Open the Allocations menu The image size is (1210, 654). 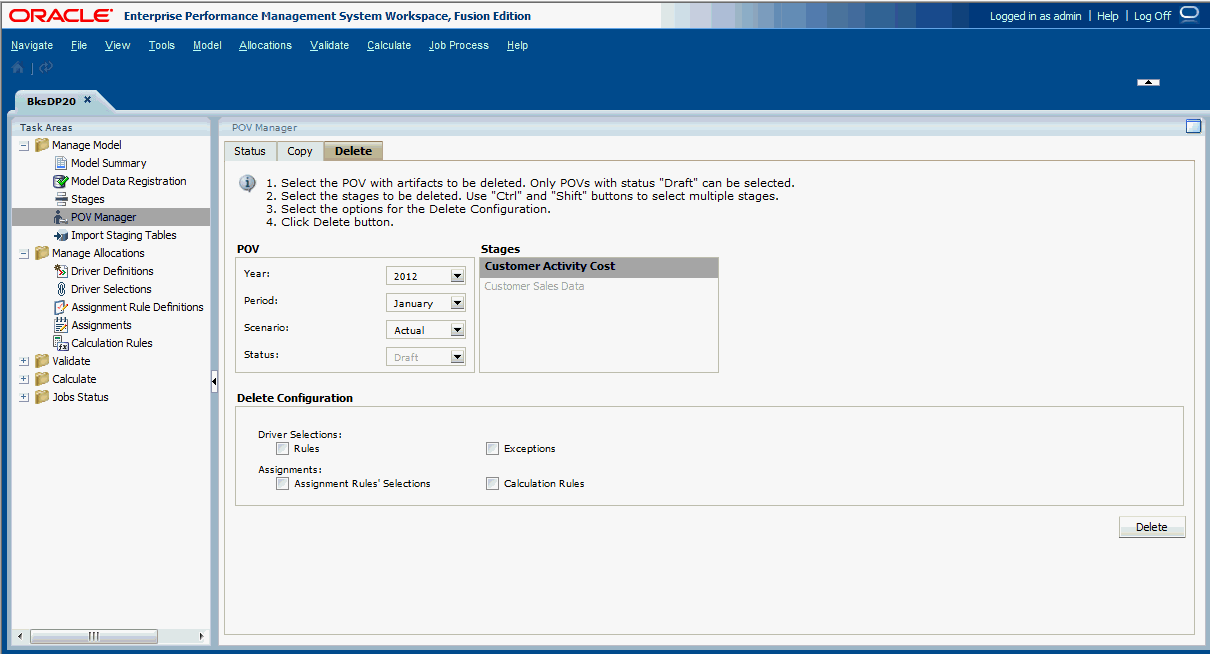click(266, 45)
